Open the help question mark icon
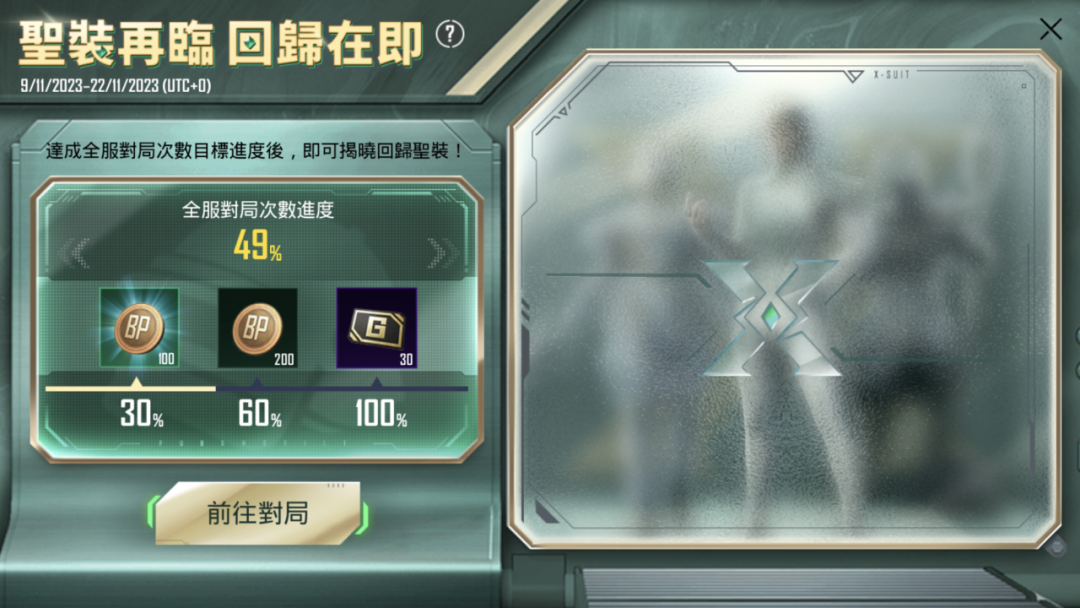The image size is (1080, 608). (x=450, y=34)
